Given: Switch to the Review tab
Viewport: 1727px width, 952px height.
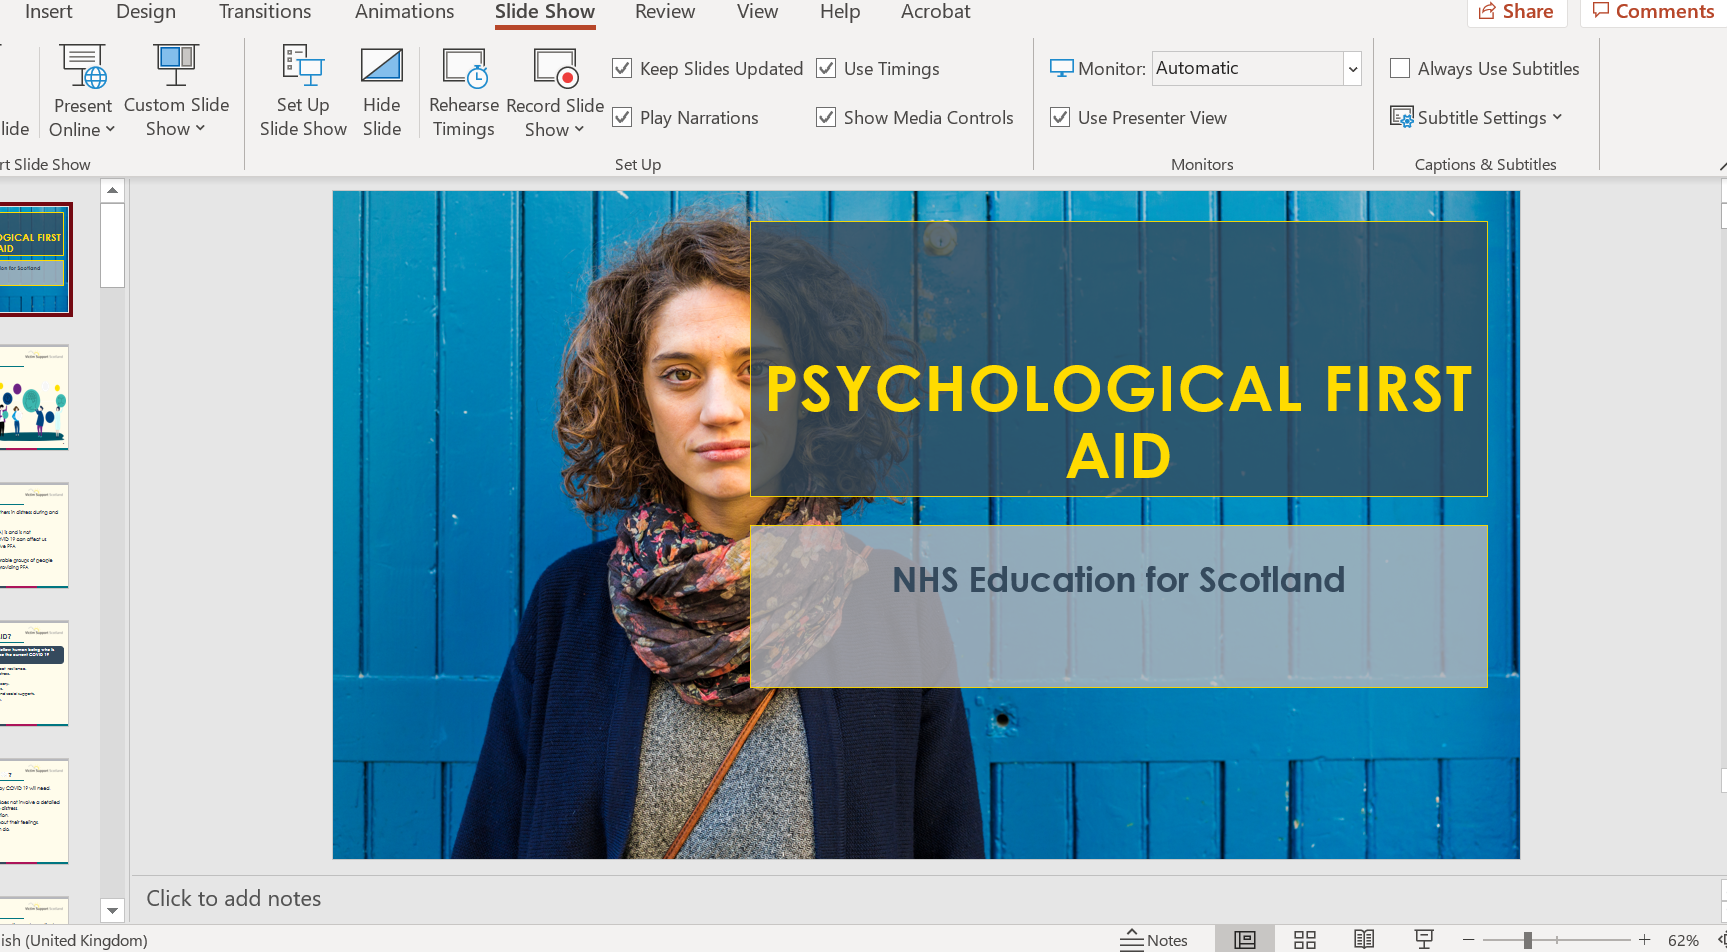Looking at the screenshot, I should [x=664, y=12].
